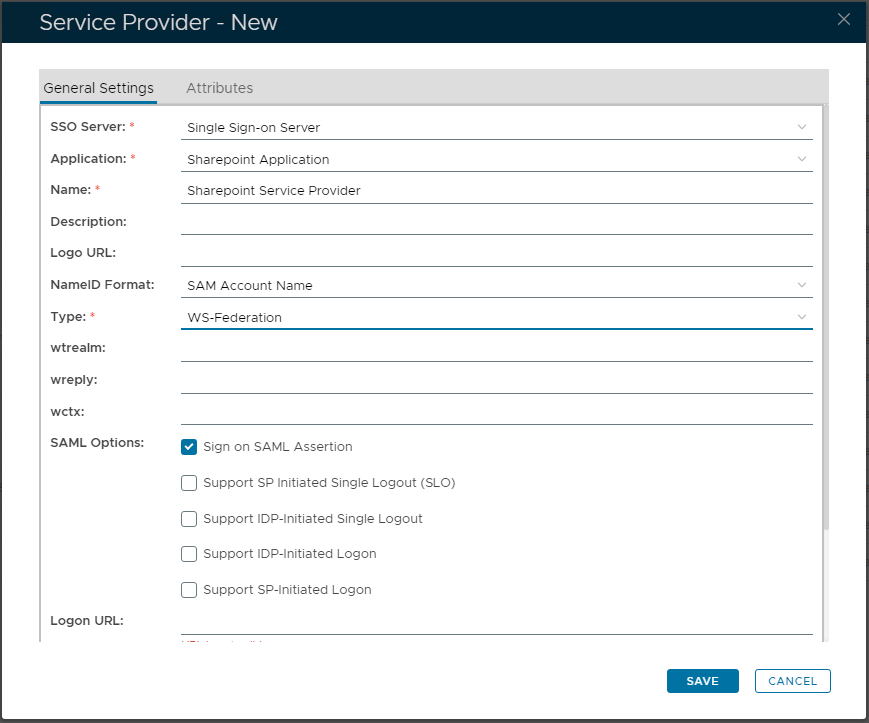
Task: Focus the wreply text field
Action: 496,381
